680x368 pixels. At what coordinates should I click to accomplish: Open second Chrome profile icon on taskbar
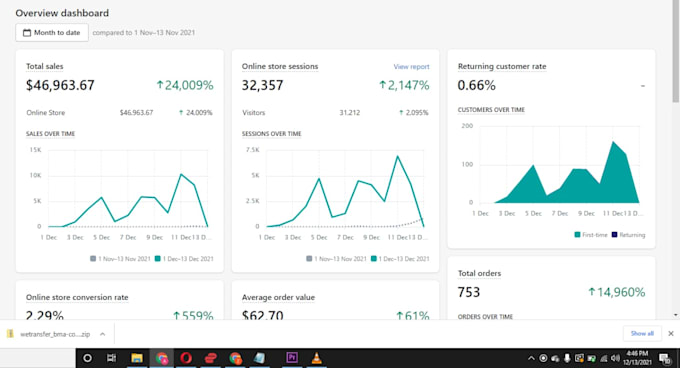coord(235,358)
